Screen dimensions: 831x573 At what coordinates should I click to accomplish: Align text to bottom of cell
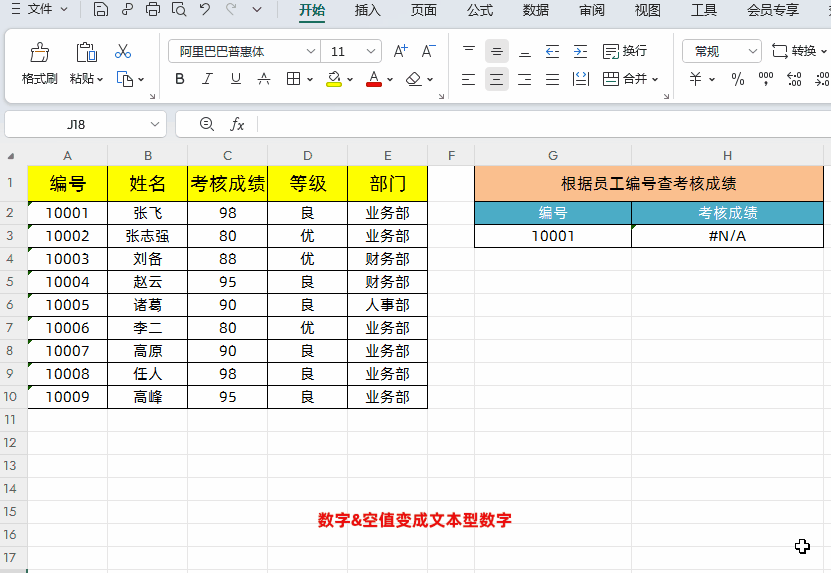(525, 51)
